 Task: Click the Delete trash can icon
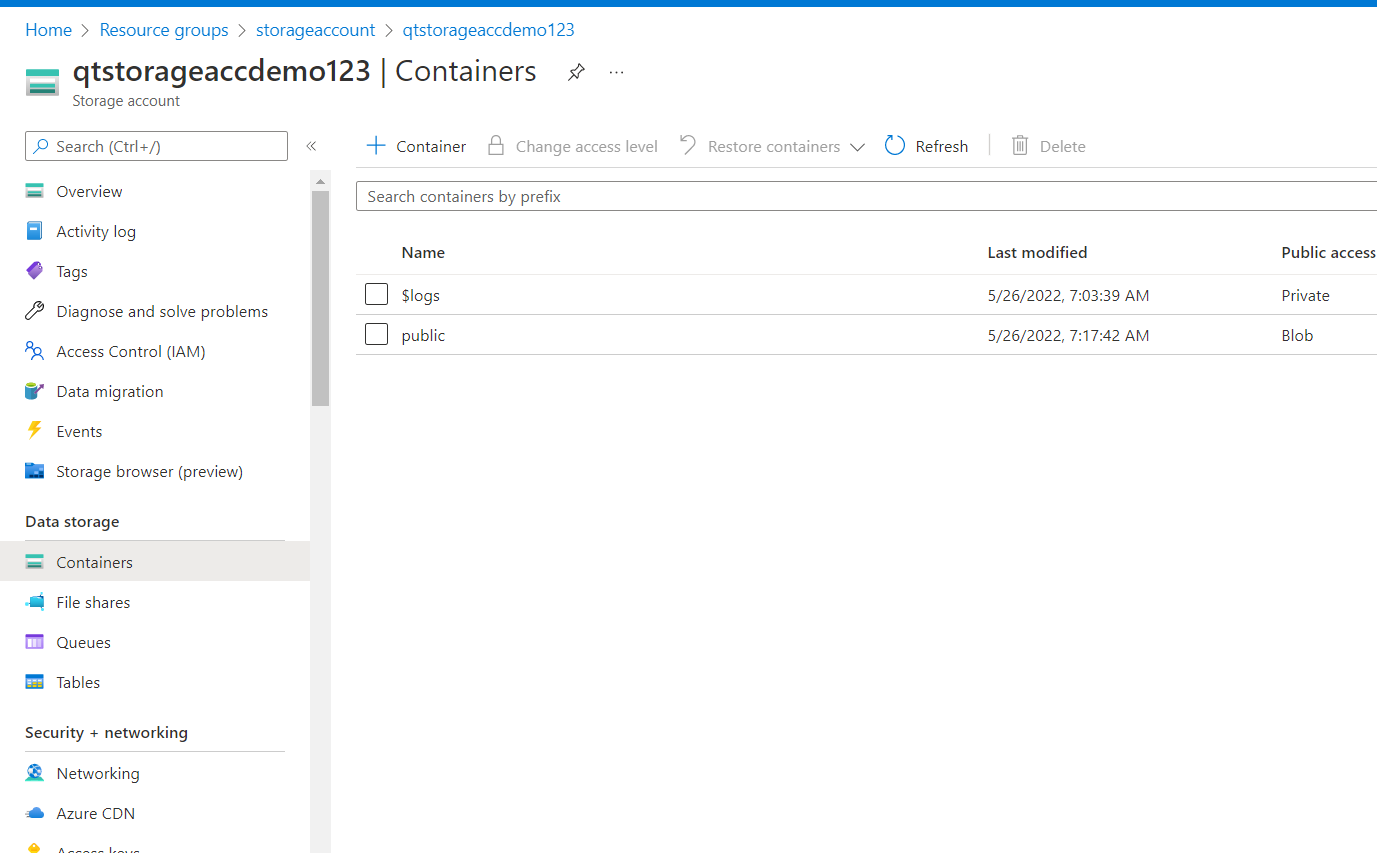(1020, 146)
